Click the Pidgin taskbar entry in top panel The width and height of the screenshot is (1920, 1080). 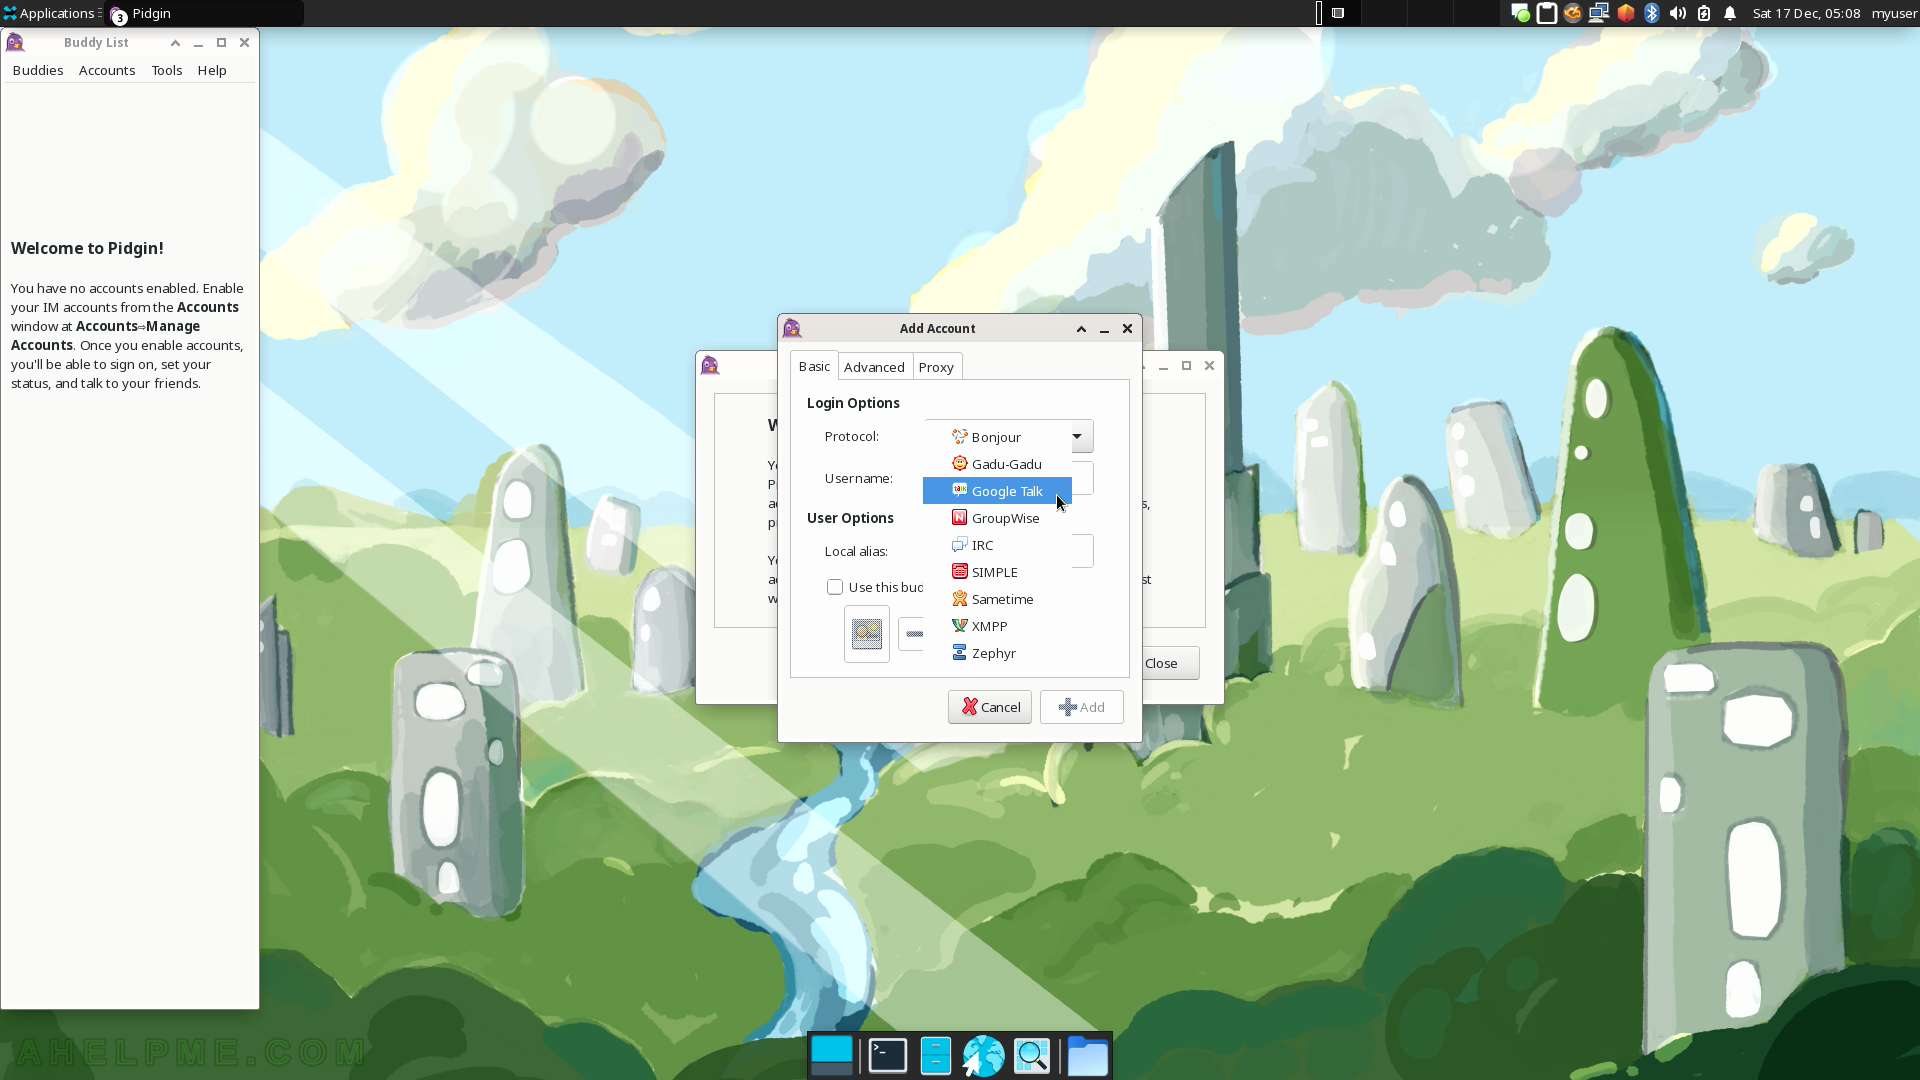(204, 13)
